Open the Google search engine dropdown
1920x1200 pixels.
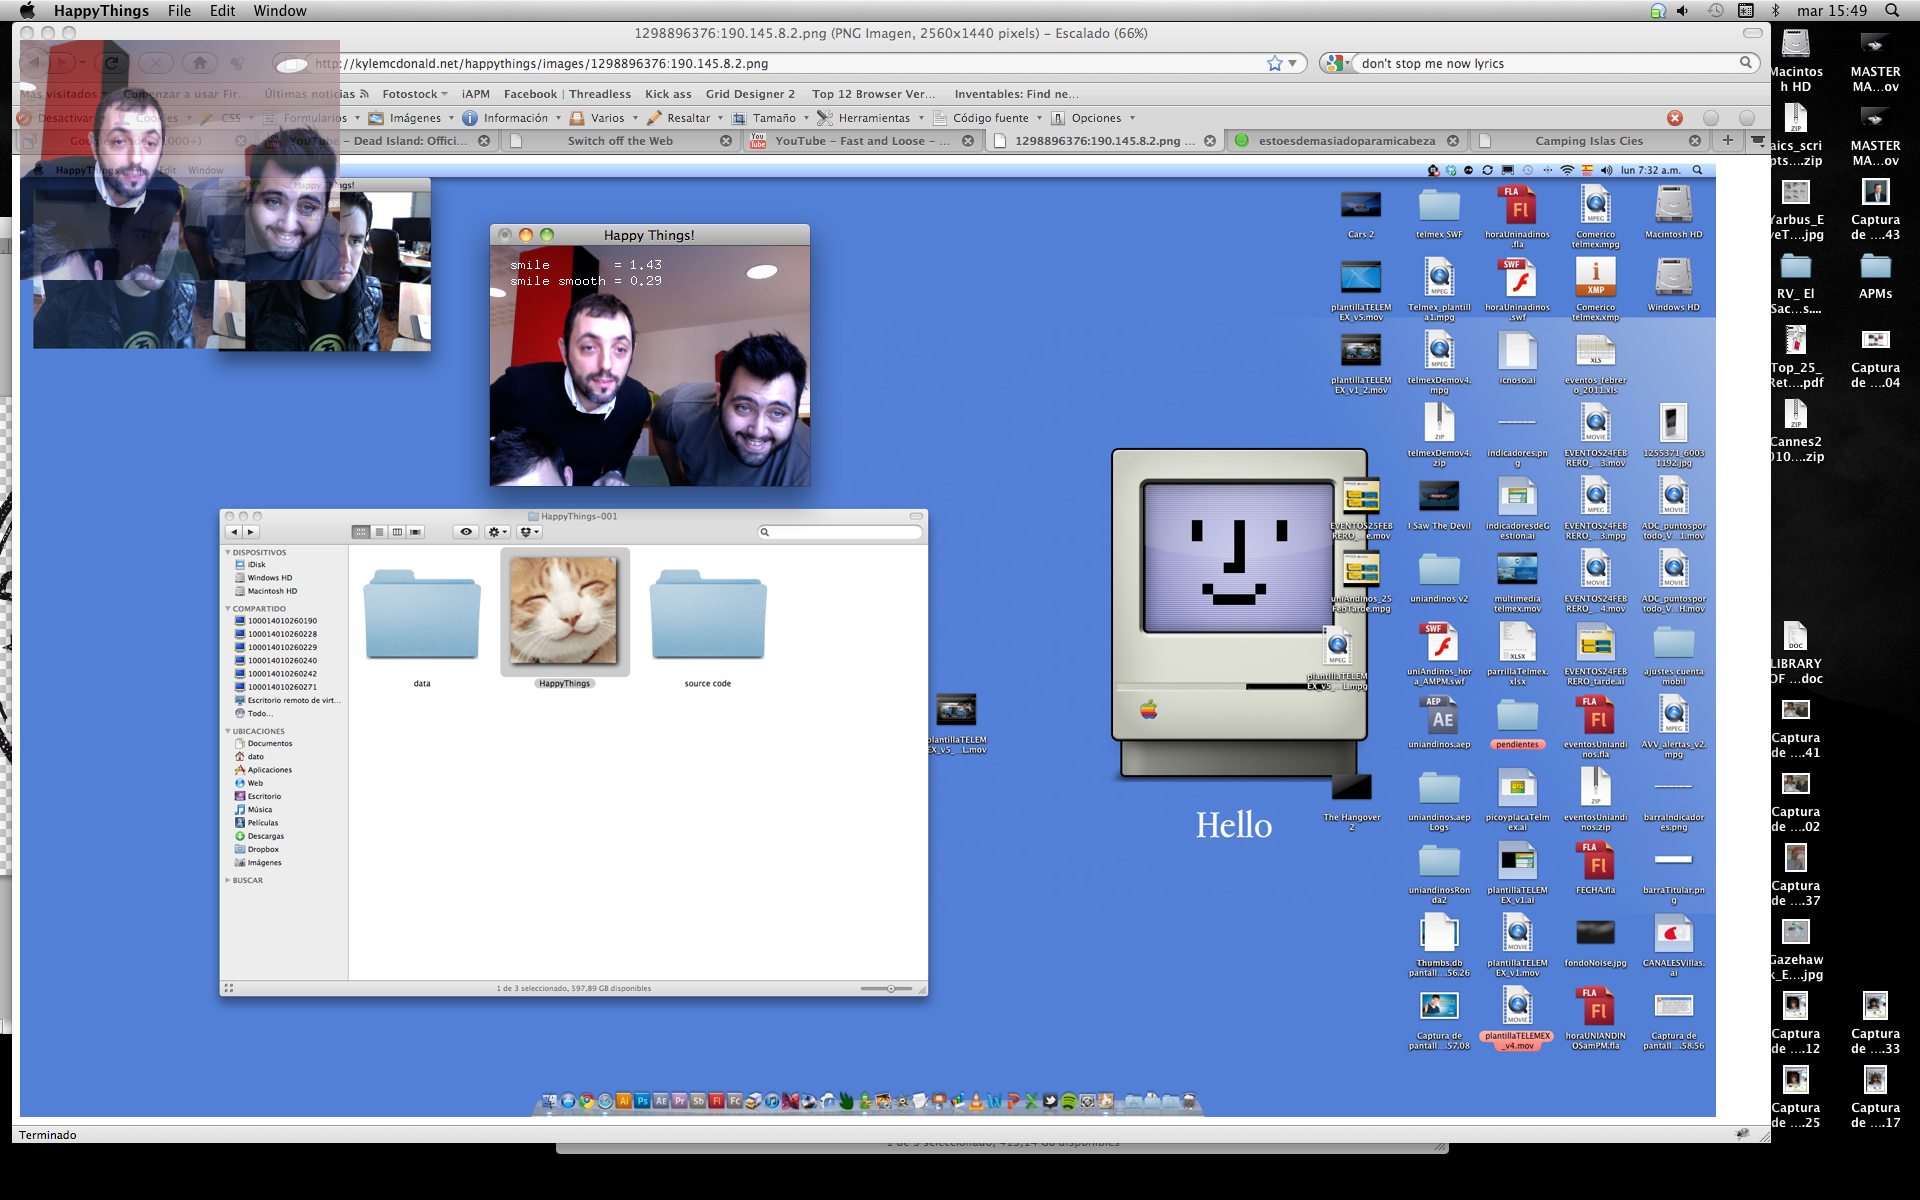pyautogui.click(x=1337, y=63)
